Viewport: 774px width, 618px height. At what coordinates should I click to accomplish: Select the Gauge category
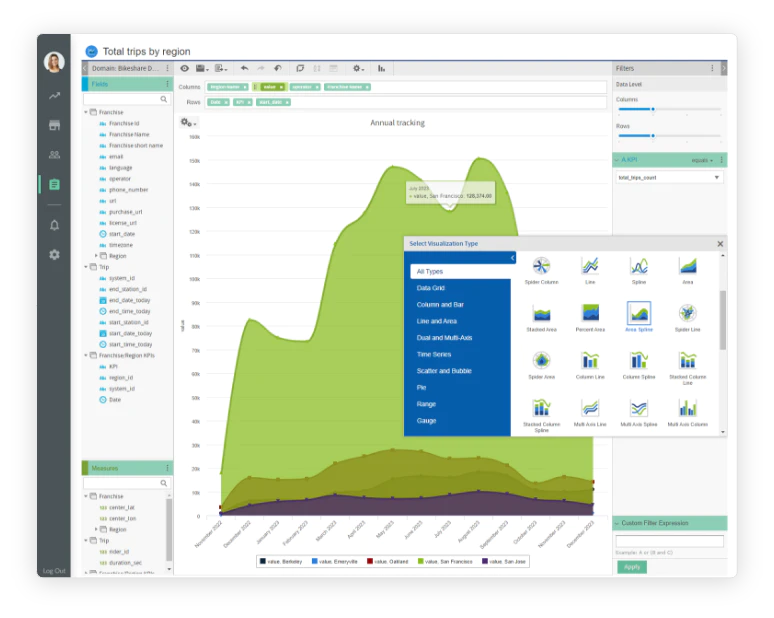[426, 421]
